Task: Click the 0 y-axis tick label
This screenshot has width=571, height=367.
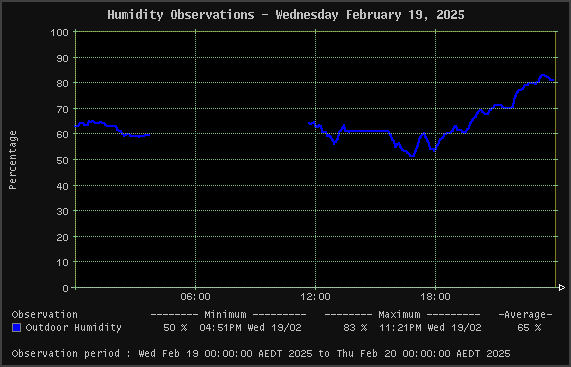Action: tap(66, 288)
